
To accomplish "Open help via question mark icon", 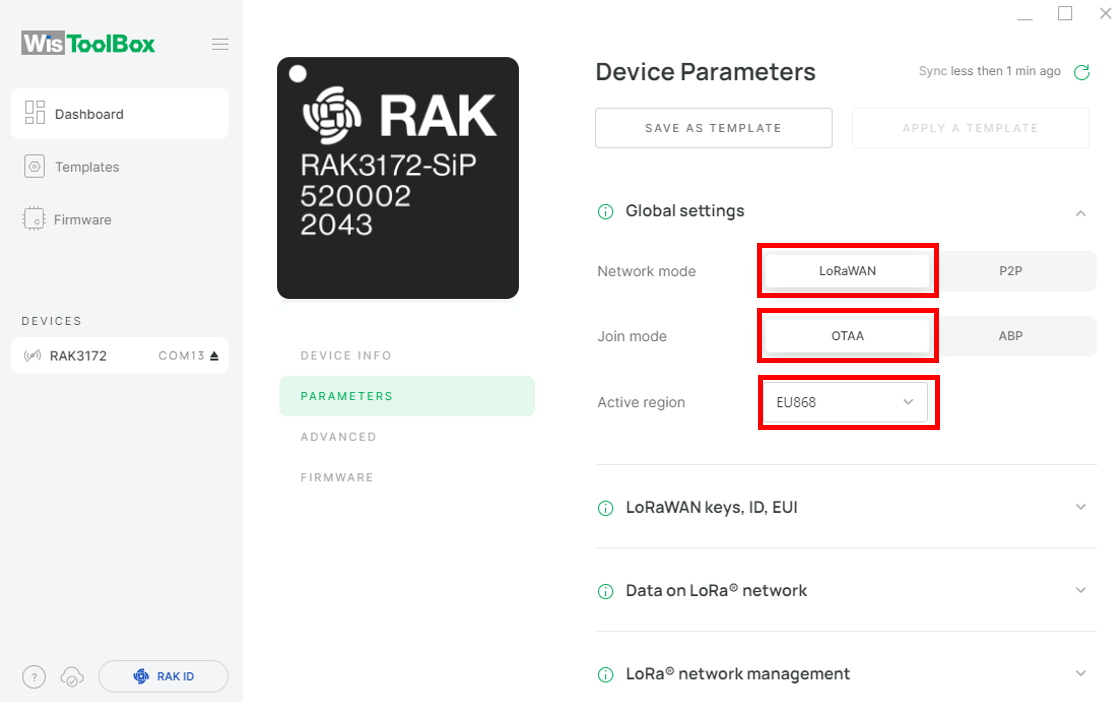I will (x=34, y=676).
